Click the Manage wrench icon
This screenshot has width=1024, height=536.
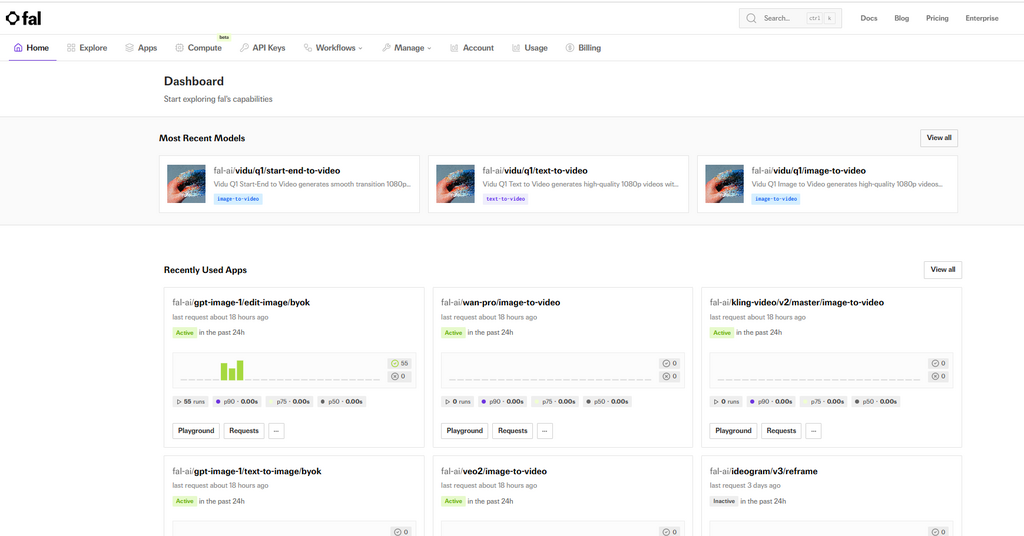coord(387,48)
